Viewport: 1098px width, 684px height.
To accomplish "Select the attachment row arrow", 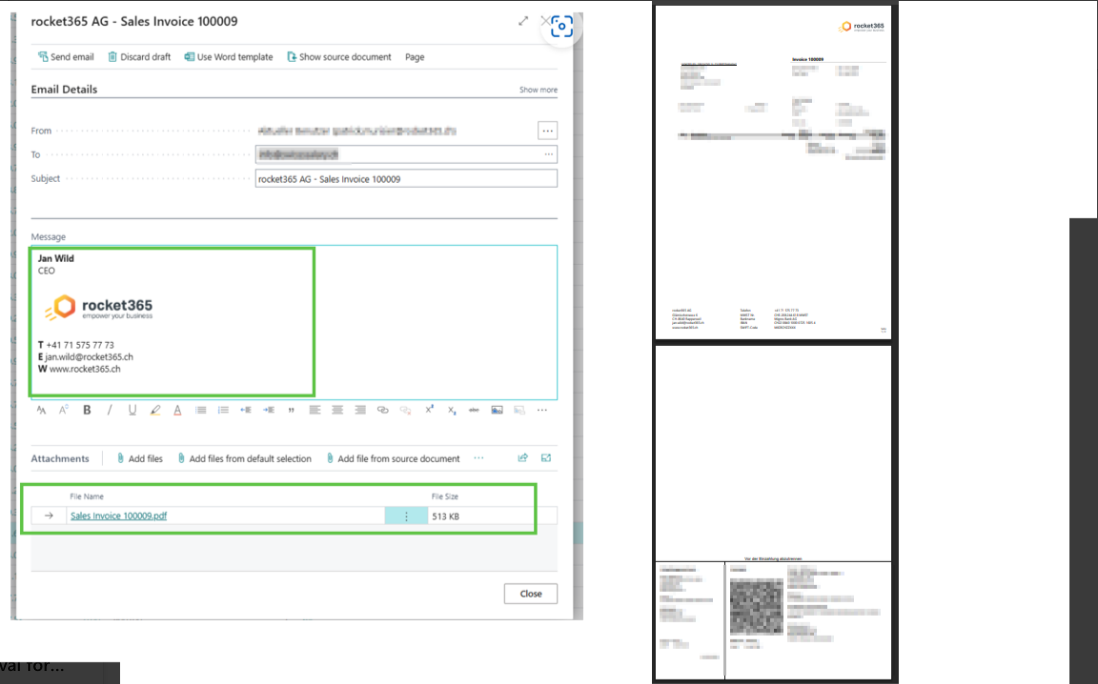I will 49,516.
